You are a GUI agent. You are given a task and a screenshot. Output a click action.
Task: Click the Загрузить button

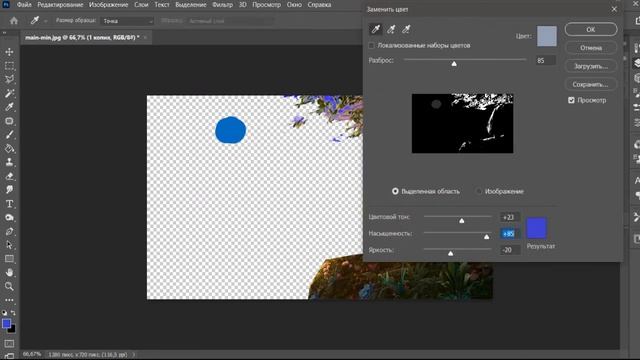(x=591, y=66)
